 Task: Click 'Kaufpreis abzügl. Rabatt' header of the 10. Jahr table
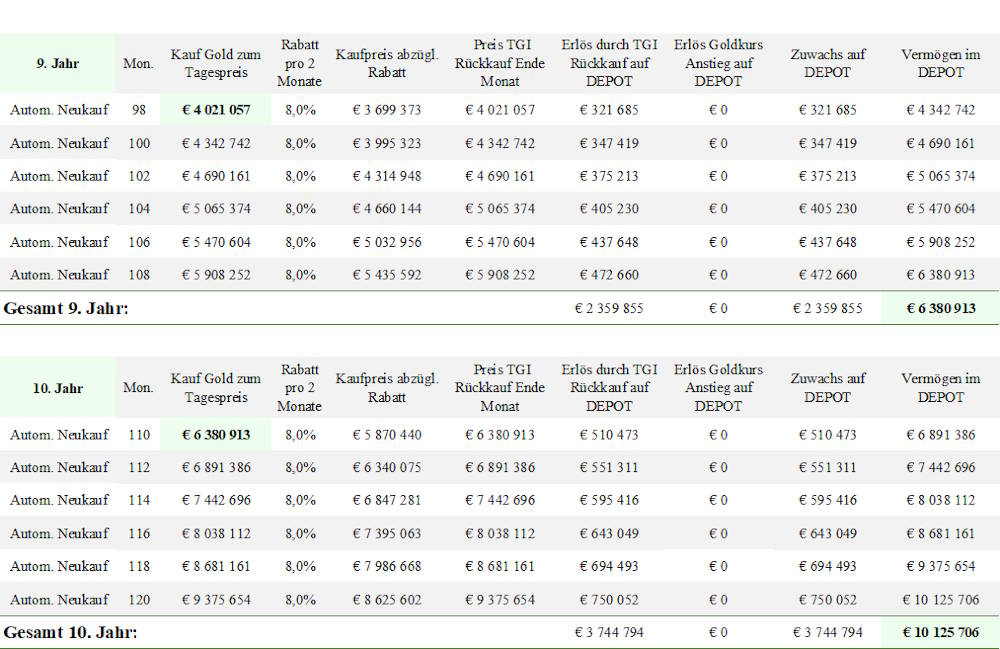coord(386,388)
